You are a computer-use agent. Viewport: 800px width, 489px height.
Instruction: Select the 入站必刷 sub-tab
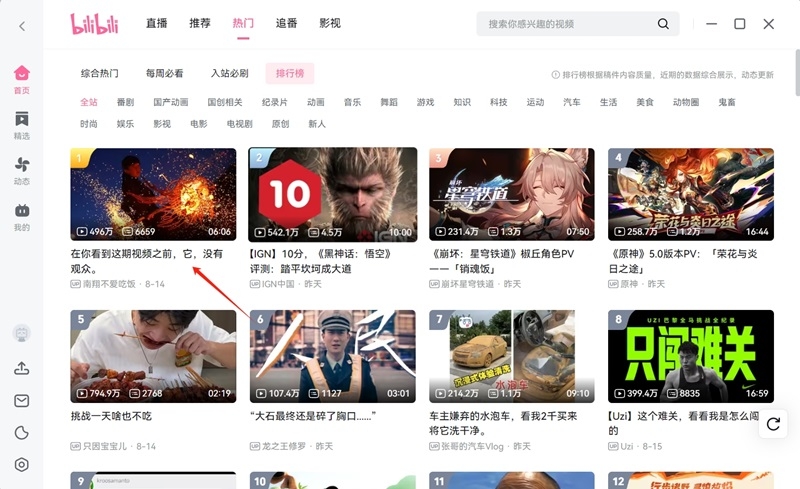click(x=230, y=74)
